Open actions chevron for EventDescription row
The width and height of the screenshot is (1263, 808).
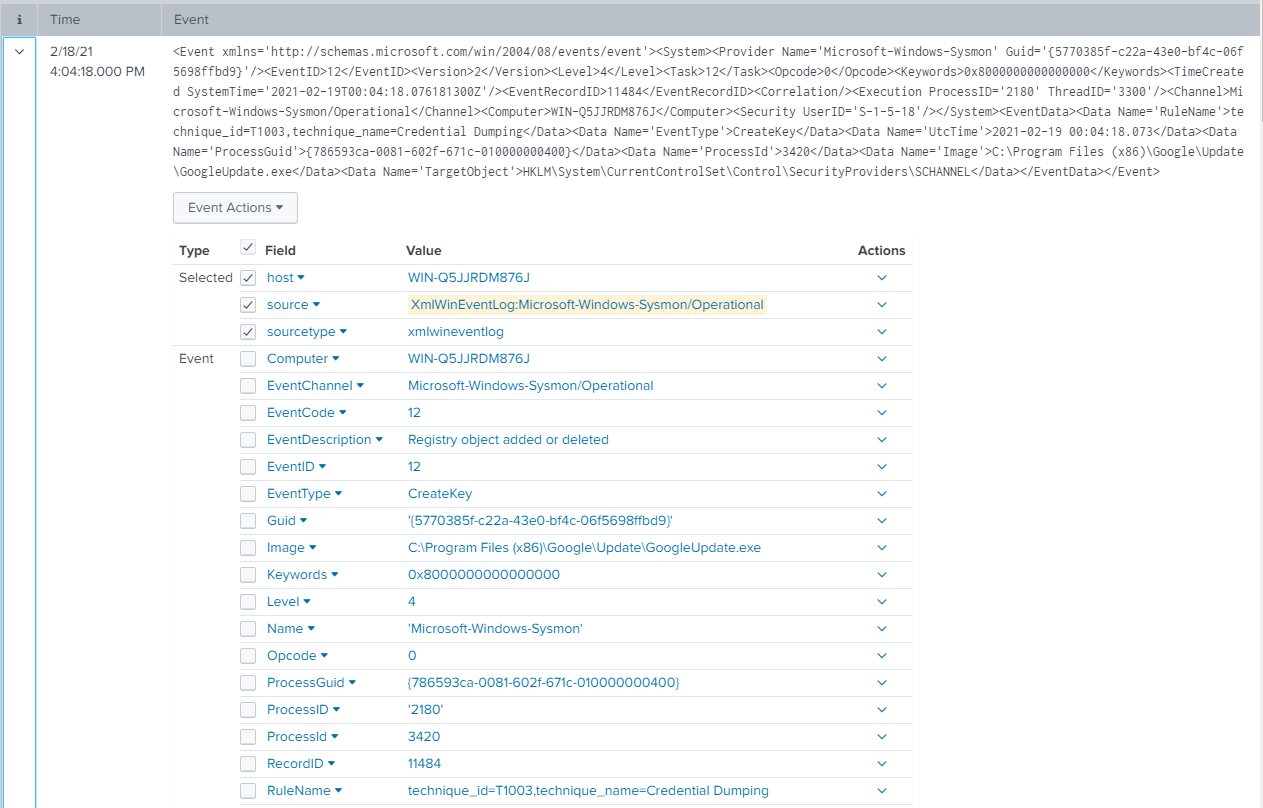click(881, 440)
